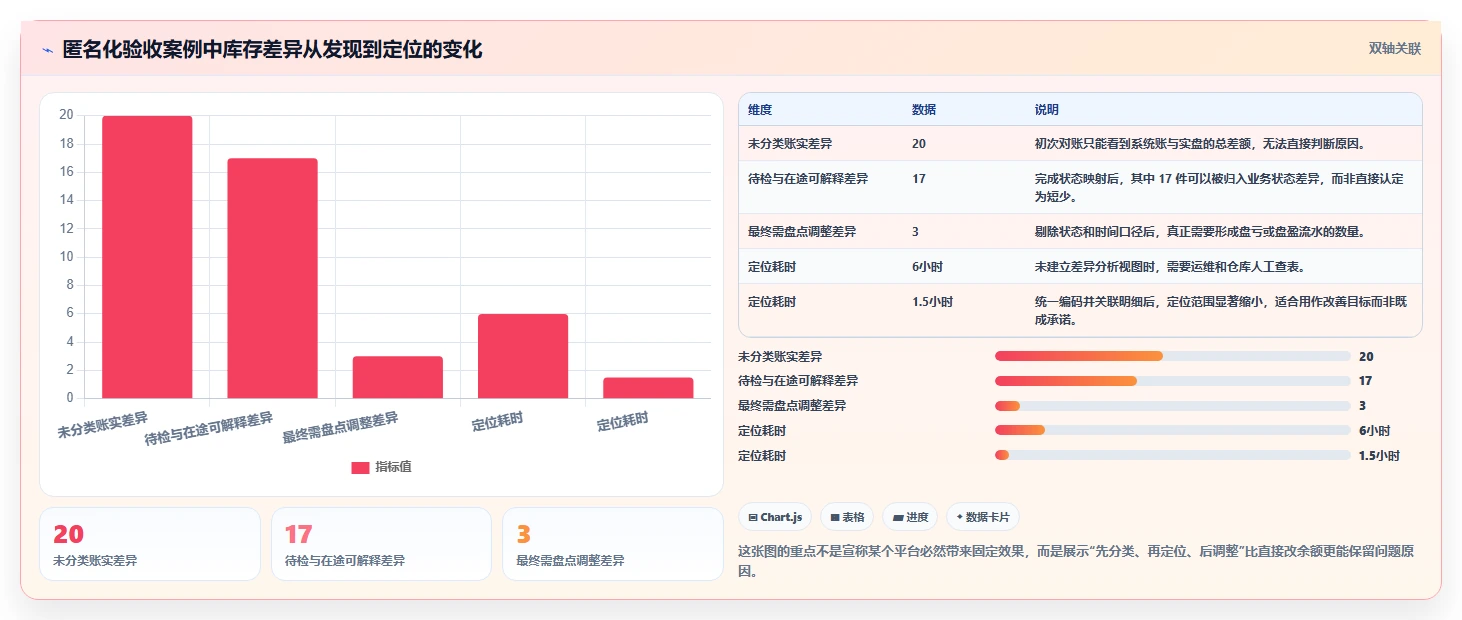Viewport: 1462px width, 620px height.
Task: Click the 数据卡片 tag chip
Action: coord(983,517)
